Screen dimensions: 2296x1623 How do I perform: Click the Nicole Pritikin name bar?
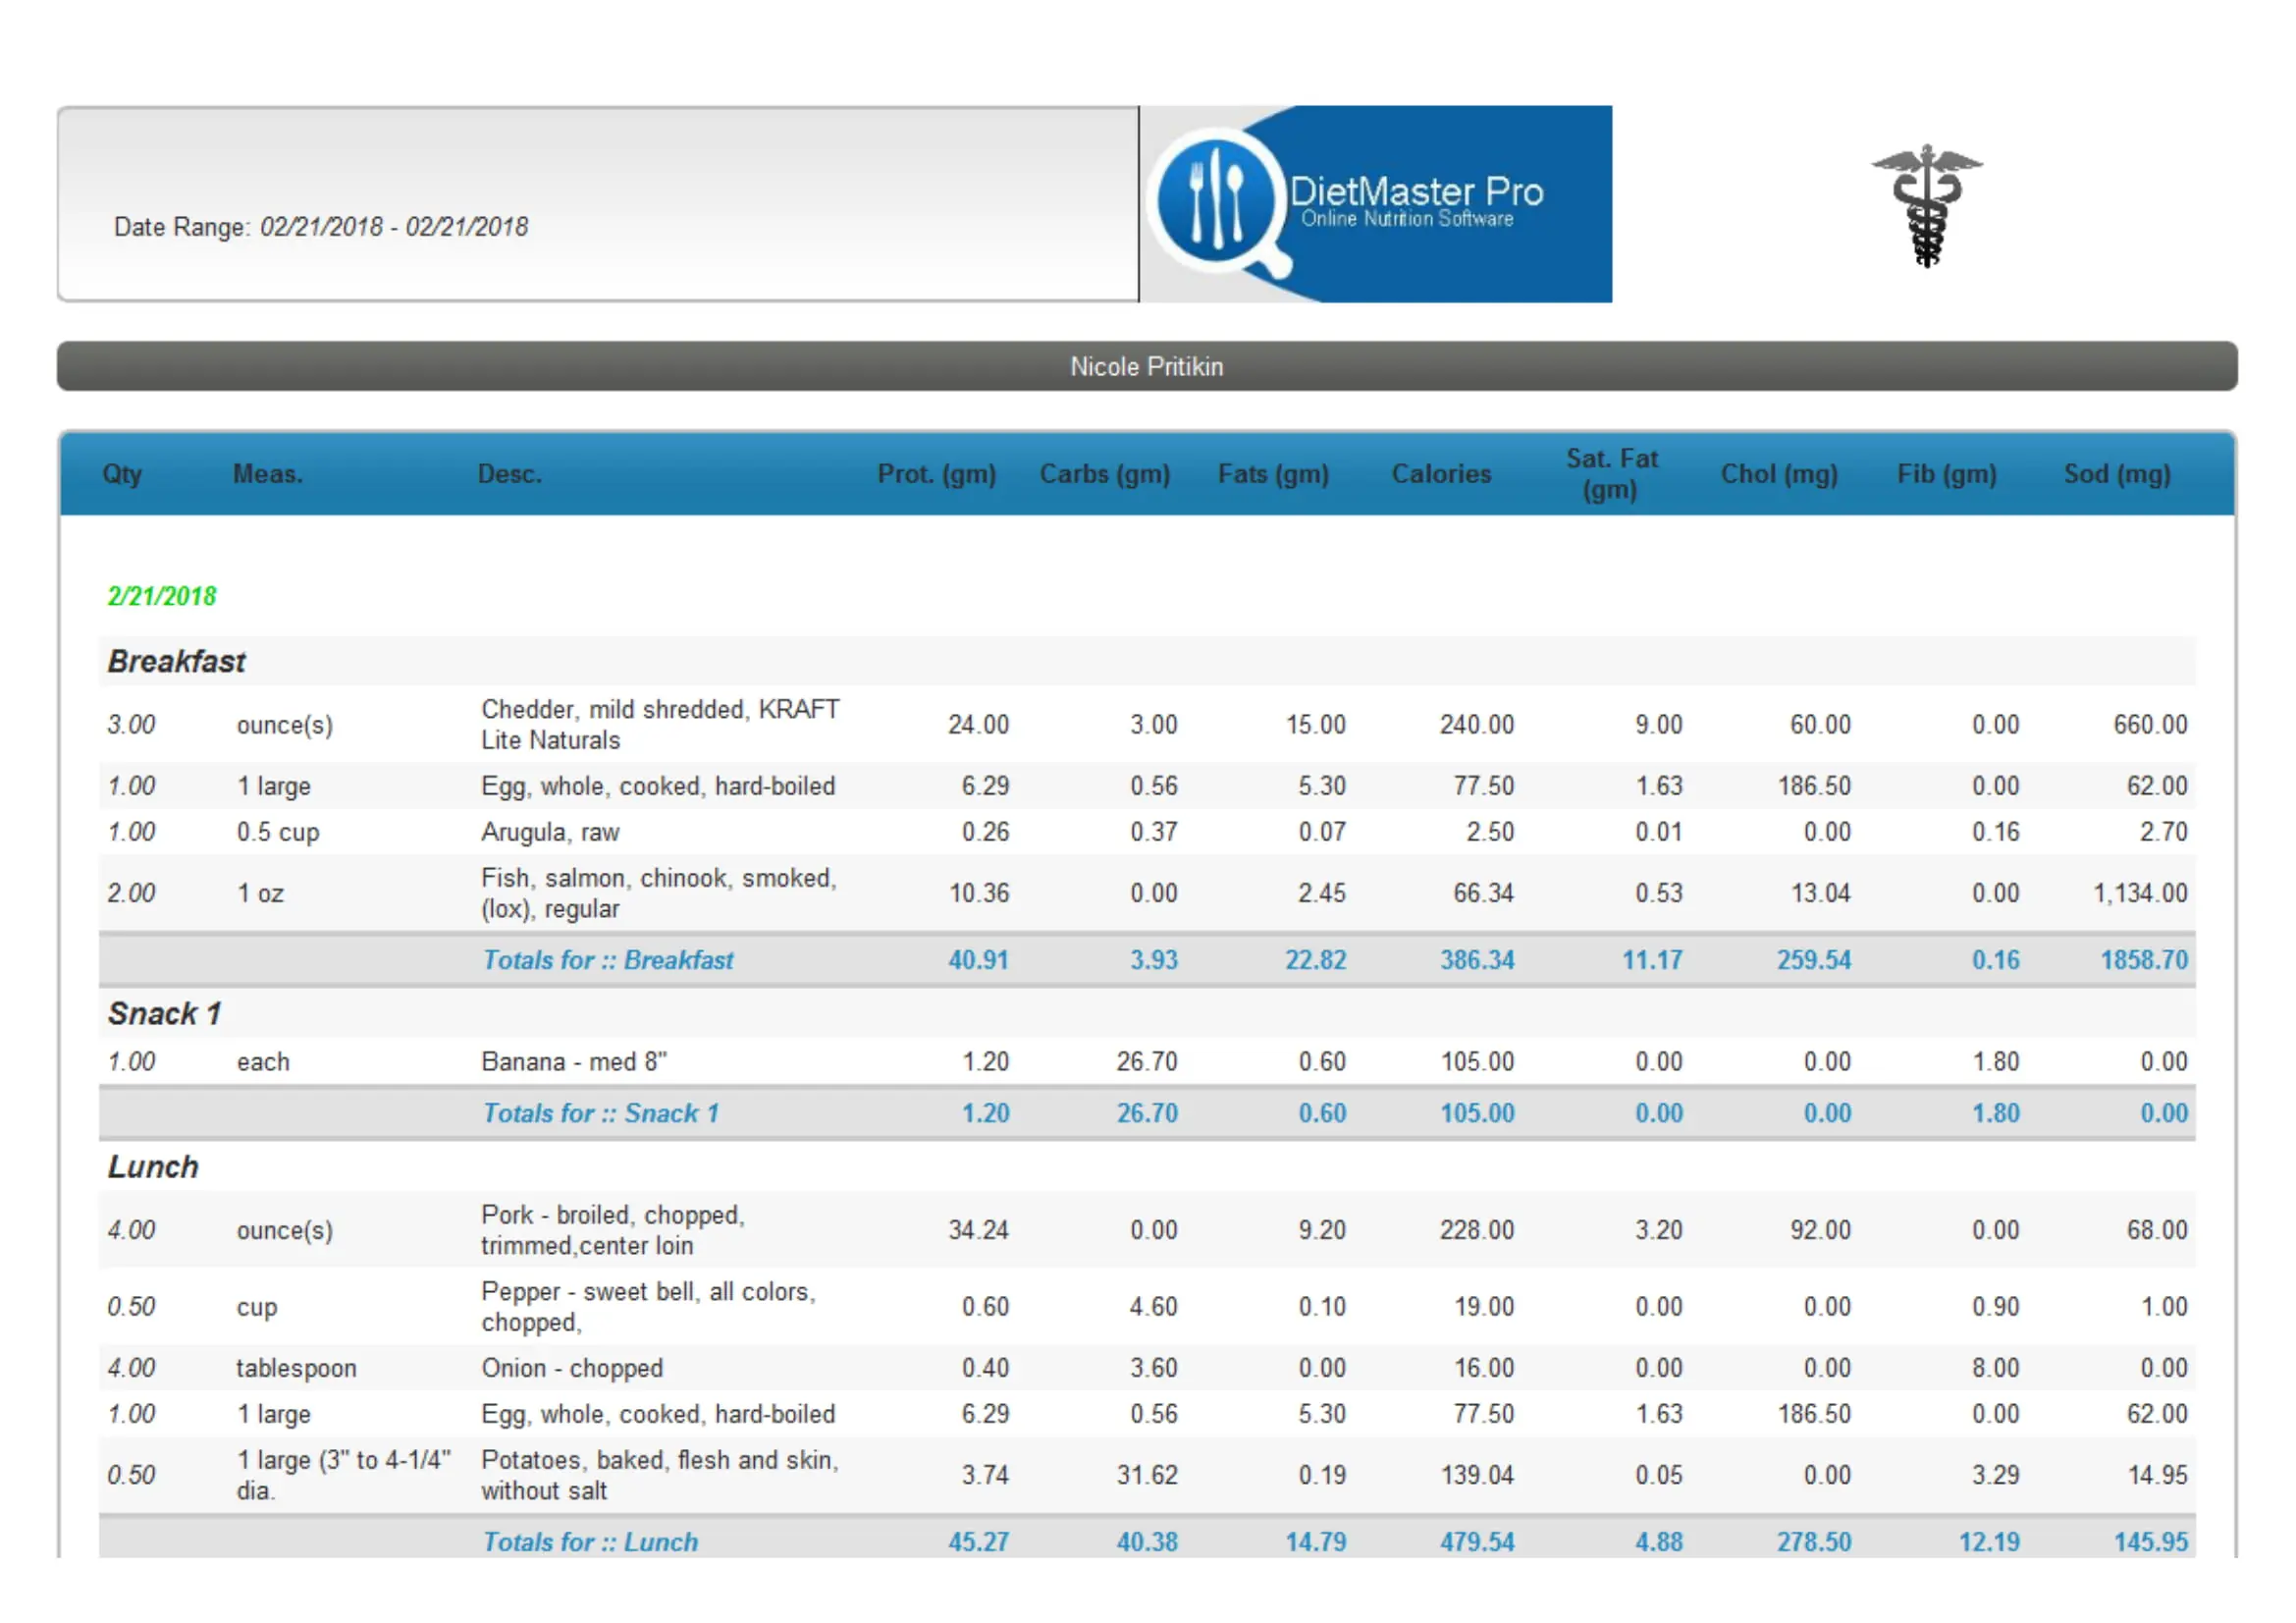click(x=1146, y=366)
